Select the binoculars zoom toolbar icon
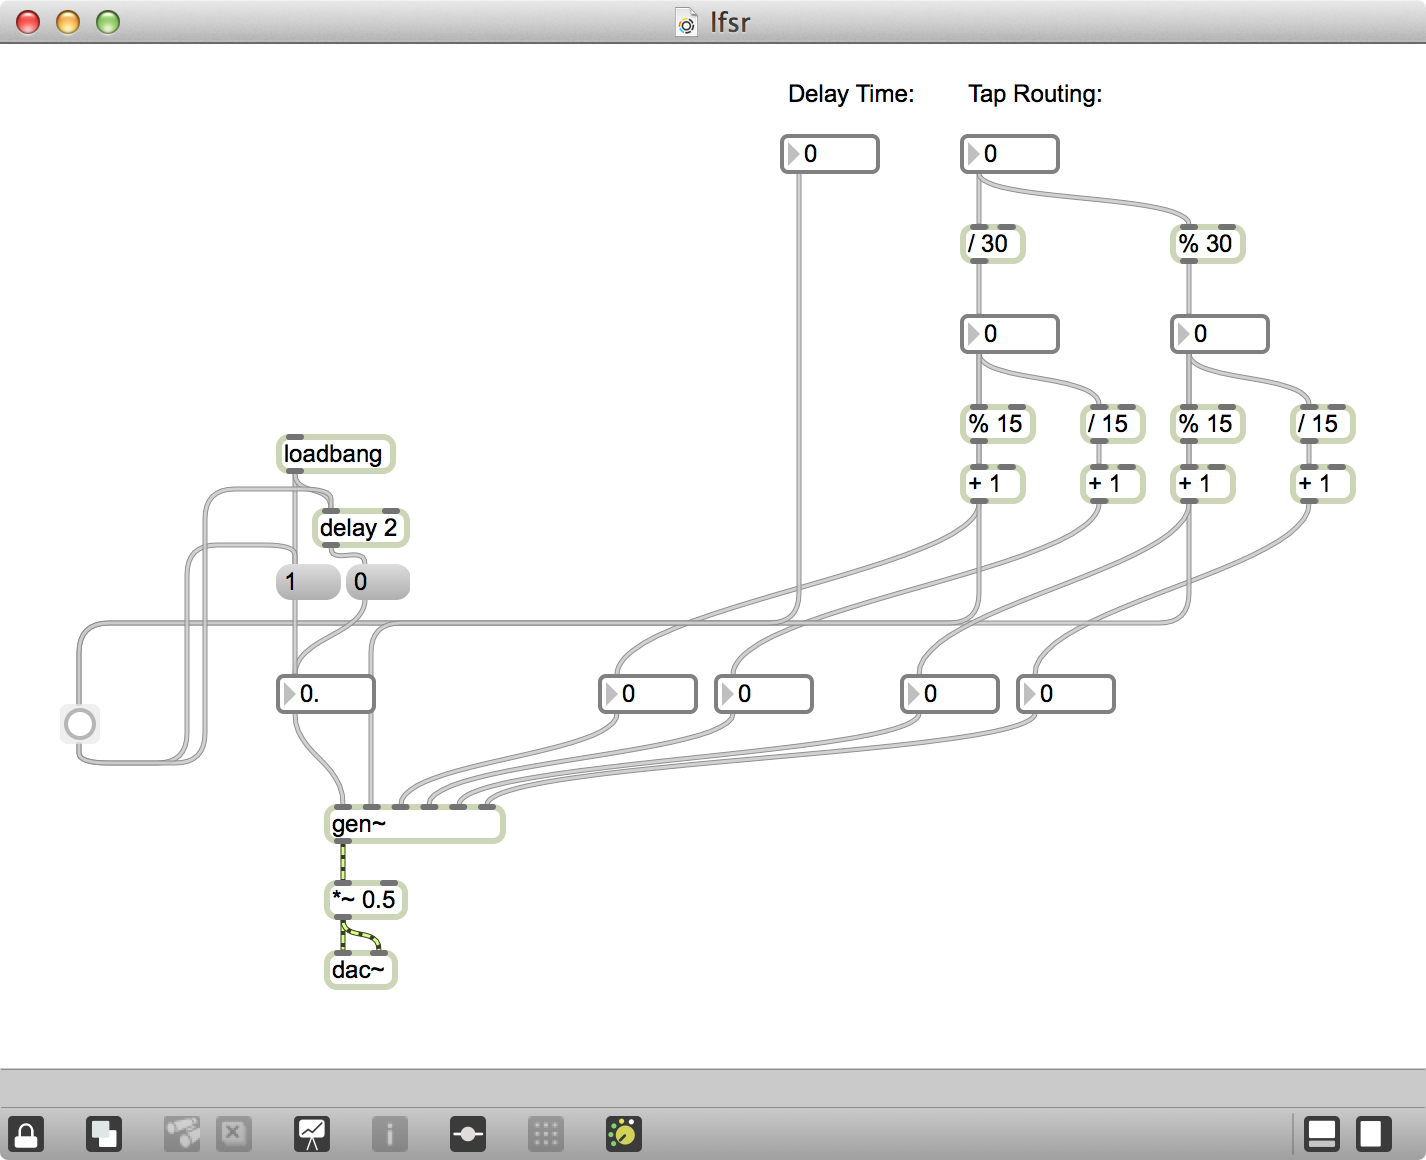This screenshot has height=1160, width=1426. pos(181,1134)
